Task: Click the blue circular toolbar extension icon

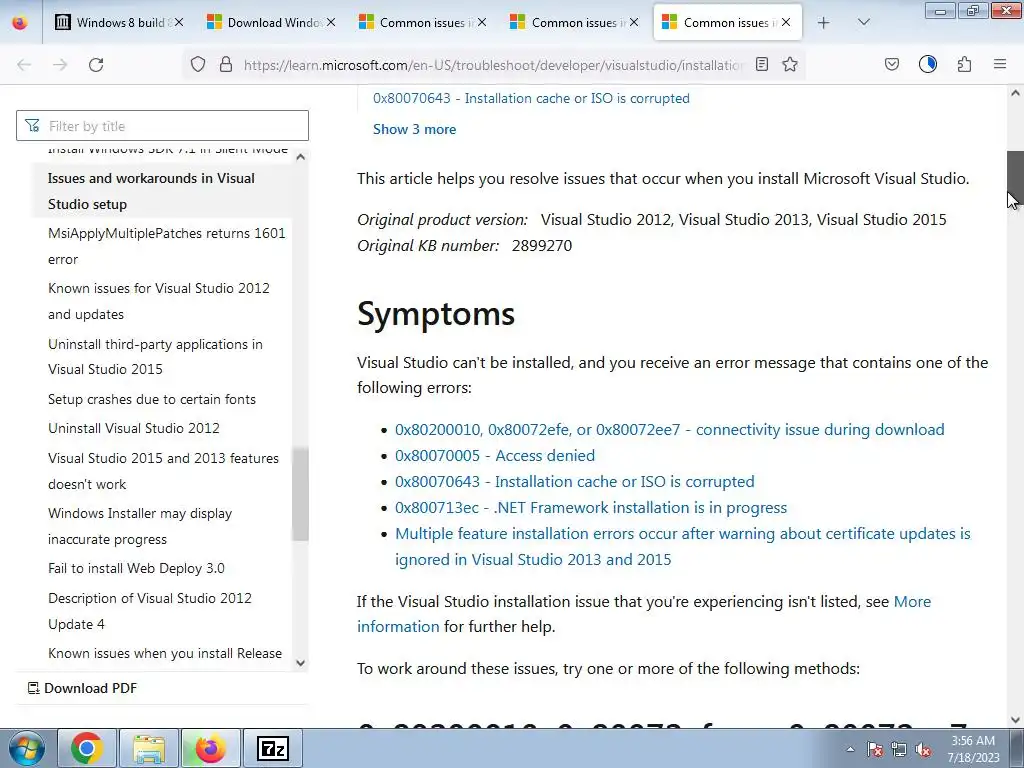Action: (x=928, y=65)
